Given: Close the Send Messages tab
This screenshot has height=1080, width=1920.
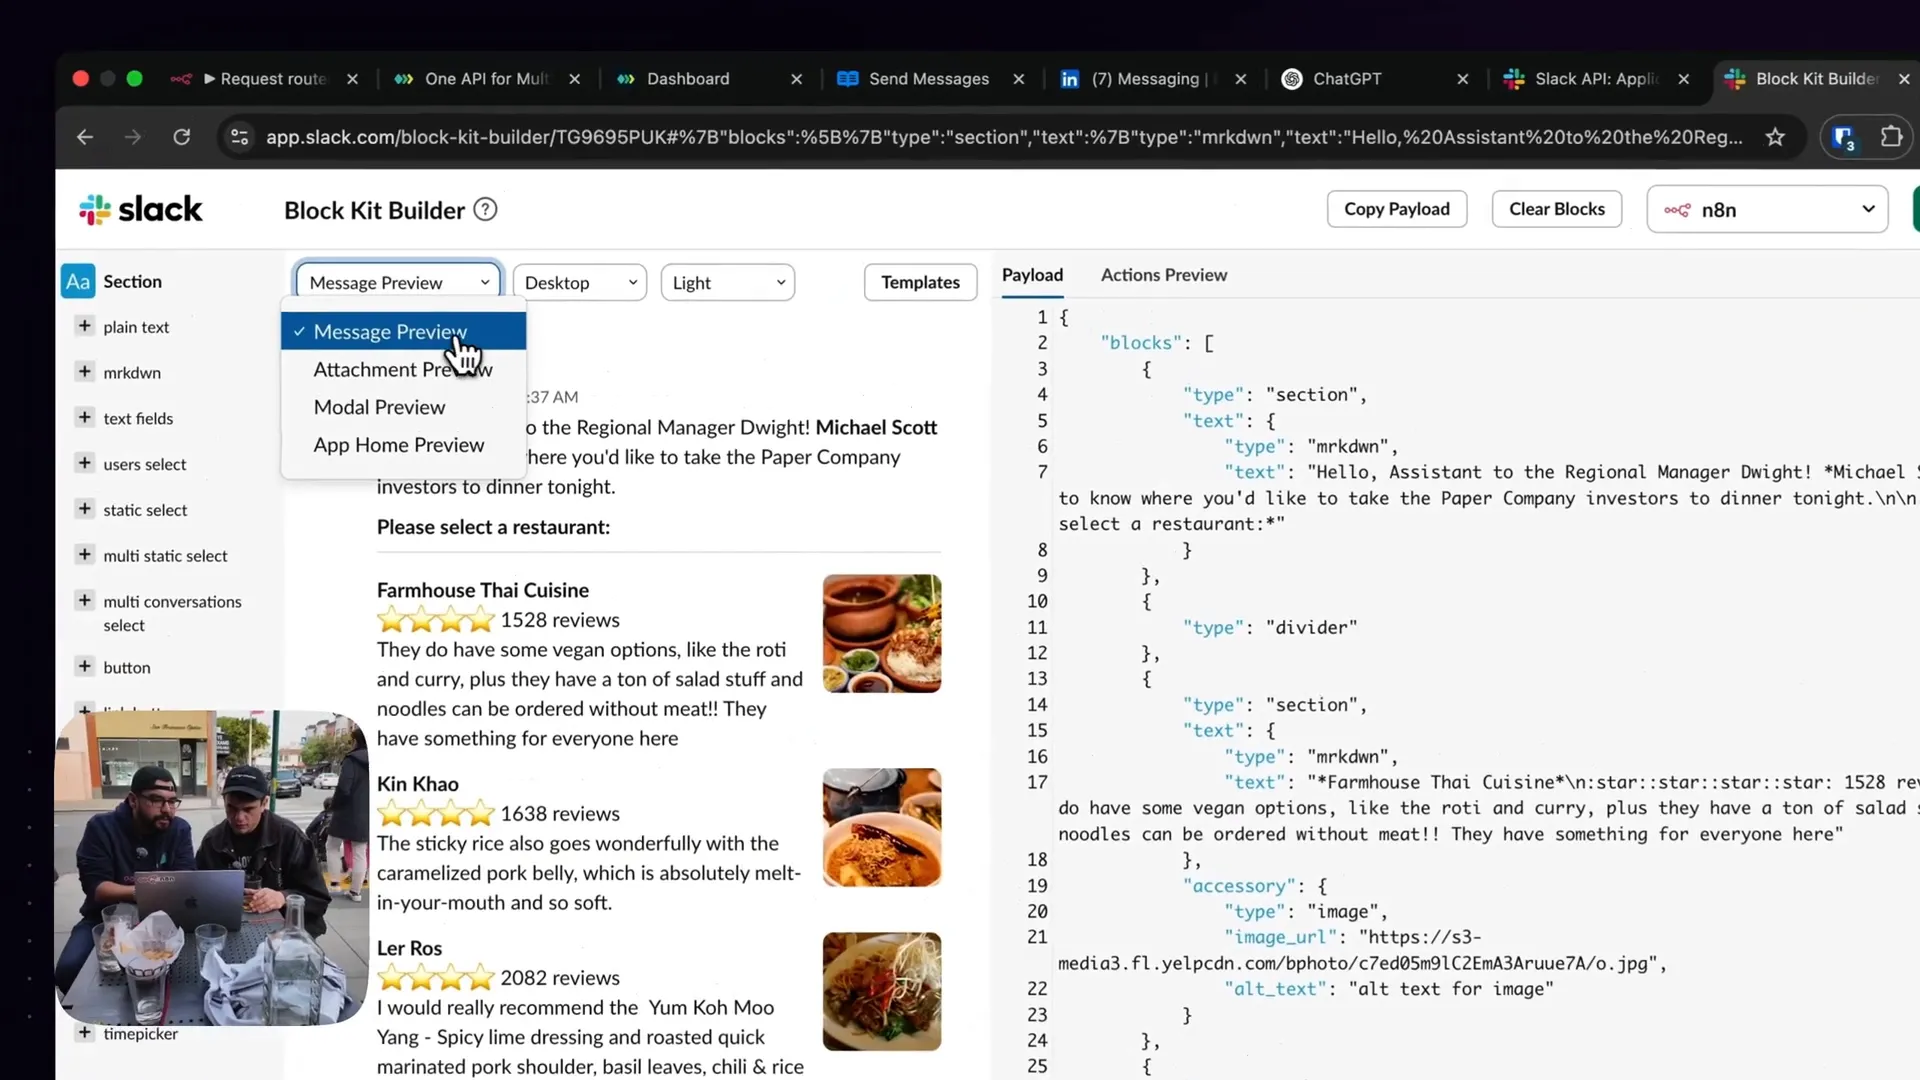Looking at the screenshot, I should click(x=1018, y=79).
